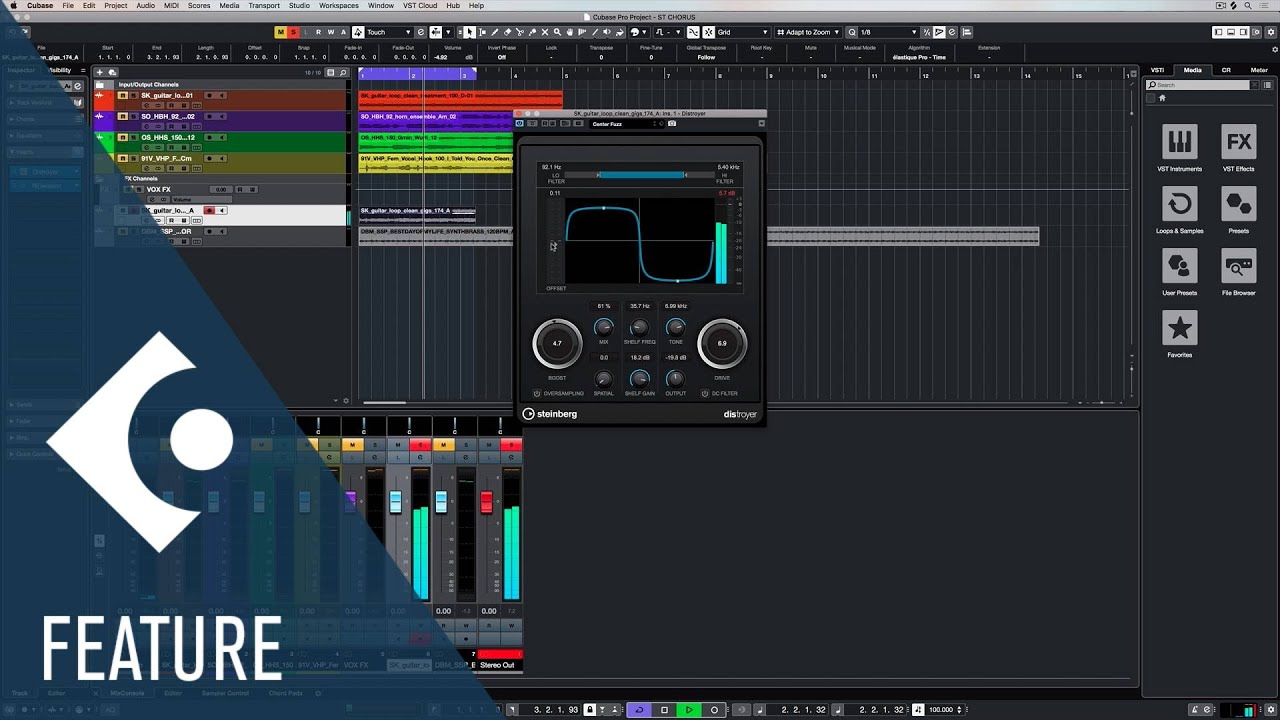Switch to the VSTi tab

[1157, 70]
